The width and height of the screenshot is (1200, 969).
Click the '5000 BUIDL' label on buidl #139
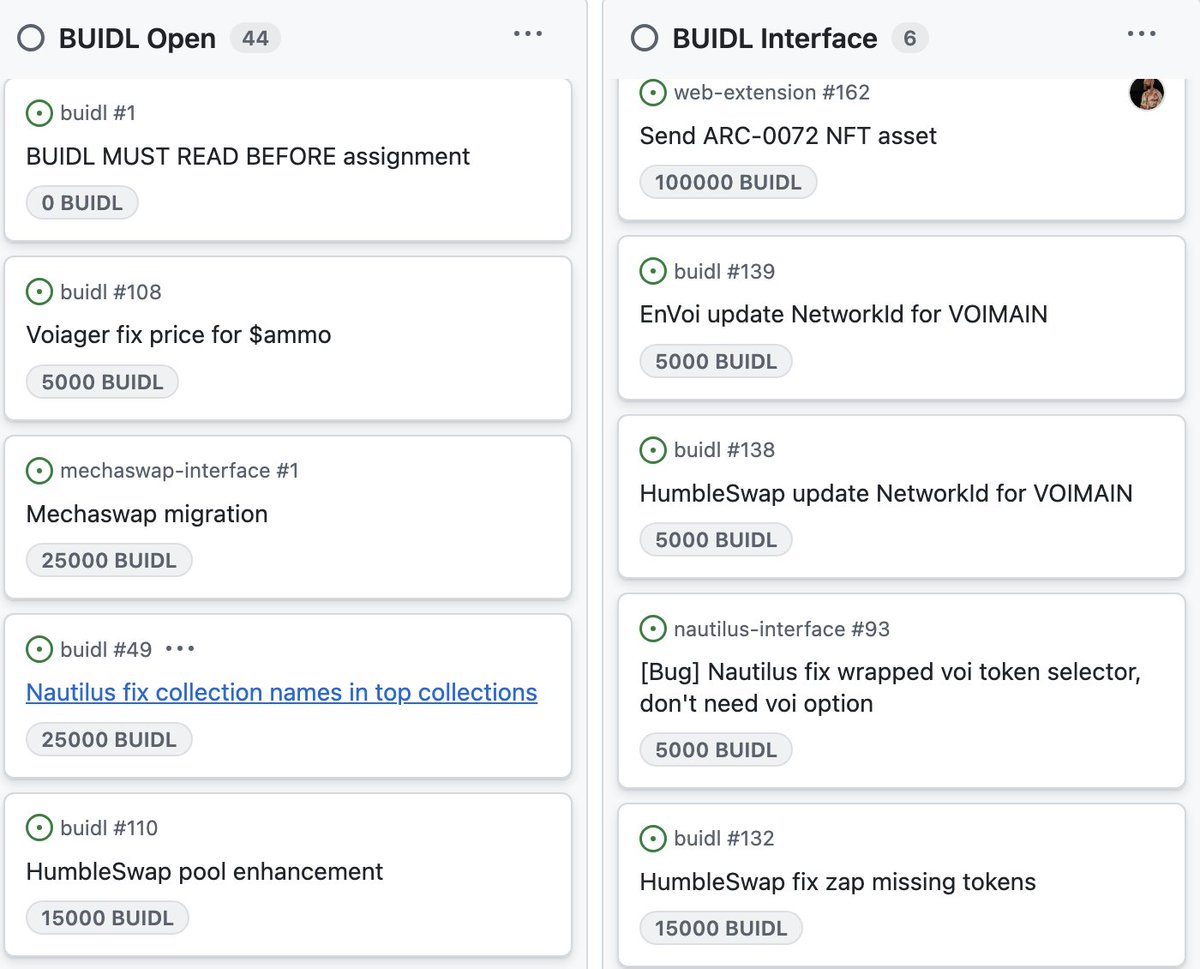pos(716,361)
